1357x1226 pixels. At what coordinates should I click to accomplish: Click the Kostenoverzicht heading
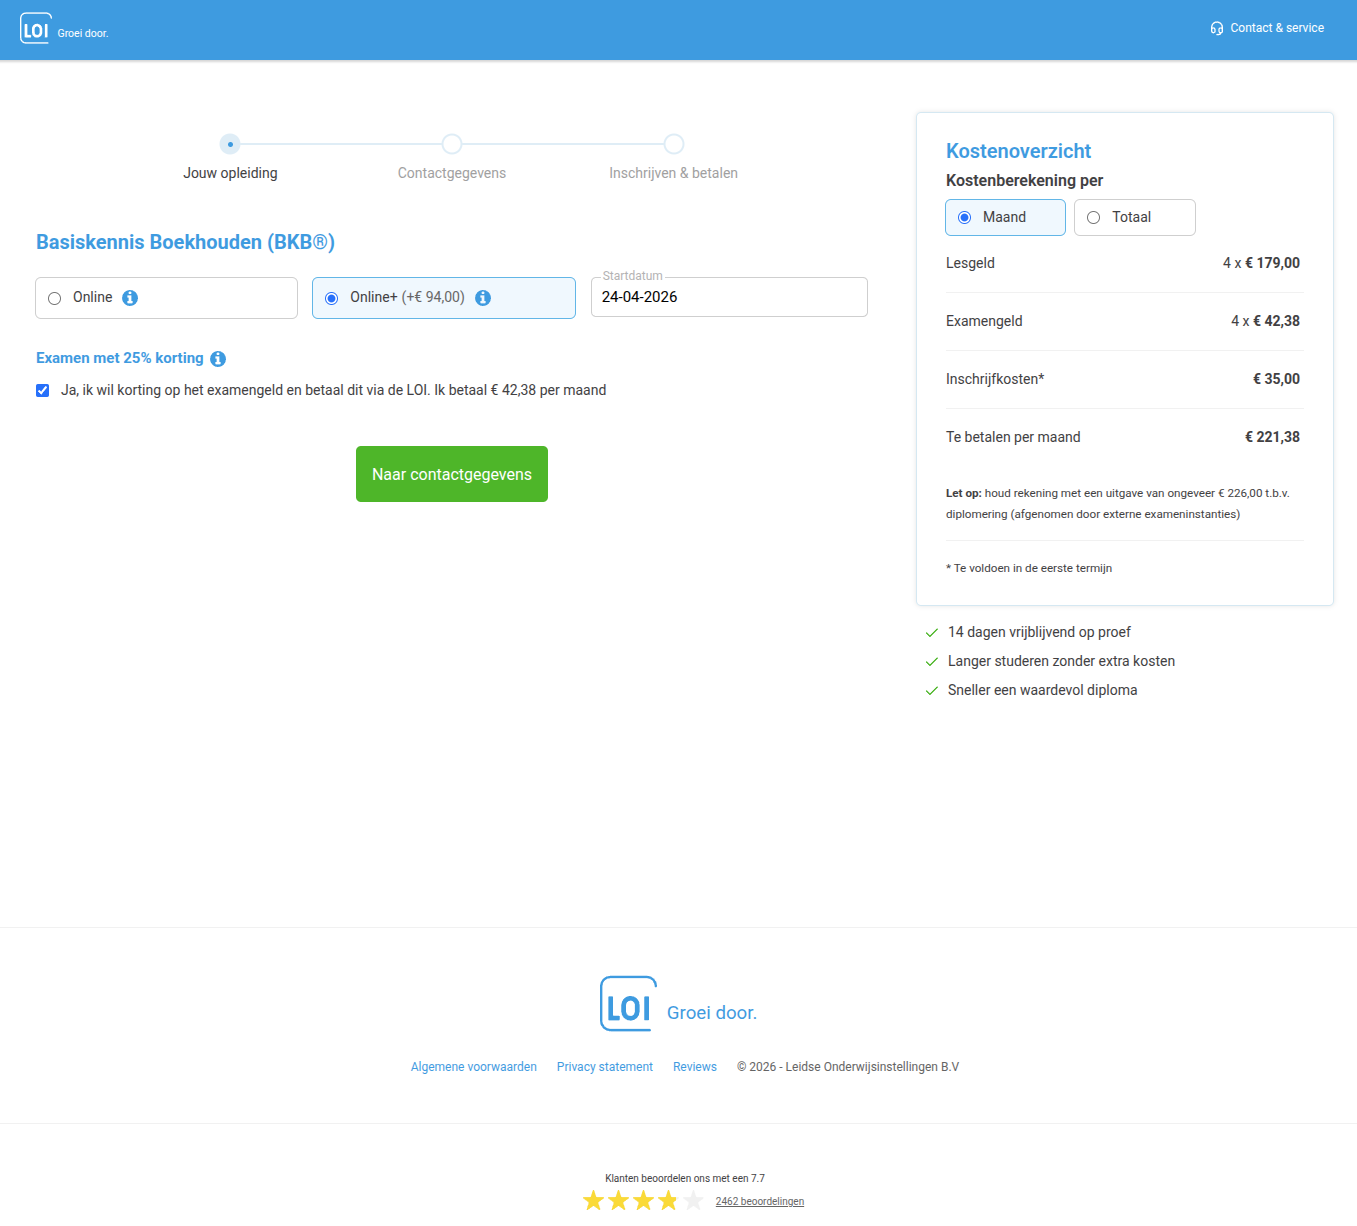(1018, 151)
